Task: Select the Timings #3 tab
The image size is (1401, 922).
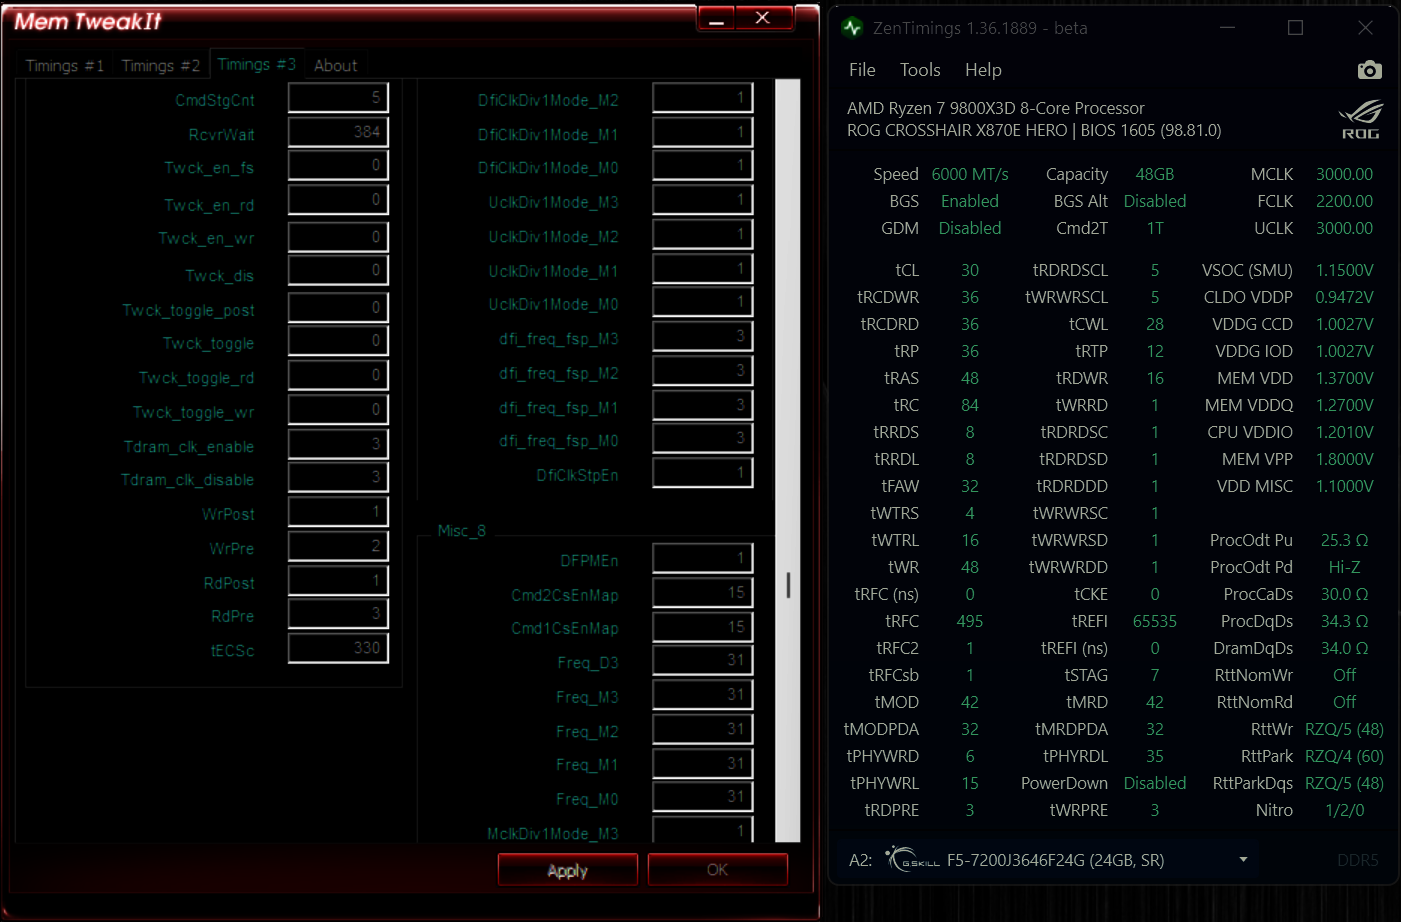Action: pos(257,64)
